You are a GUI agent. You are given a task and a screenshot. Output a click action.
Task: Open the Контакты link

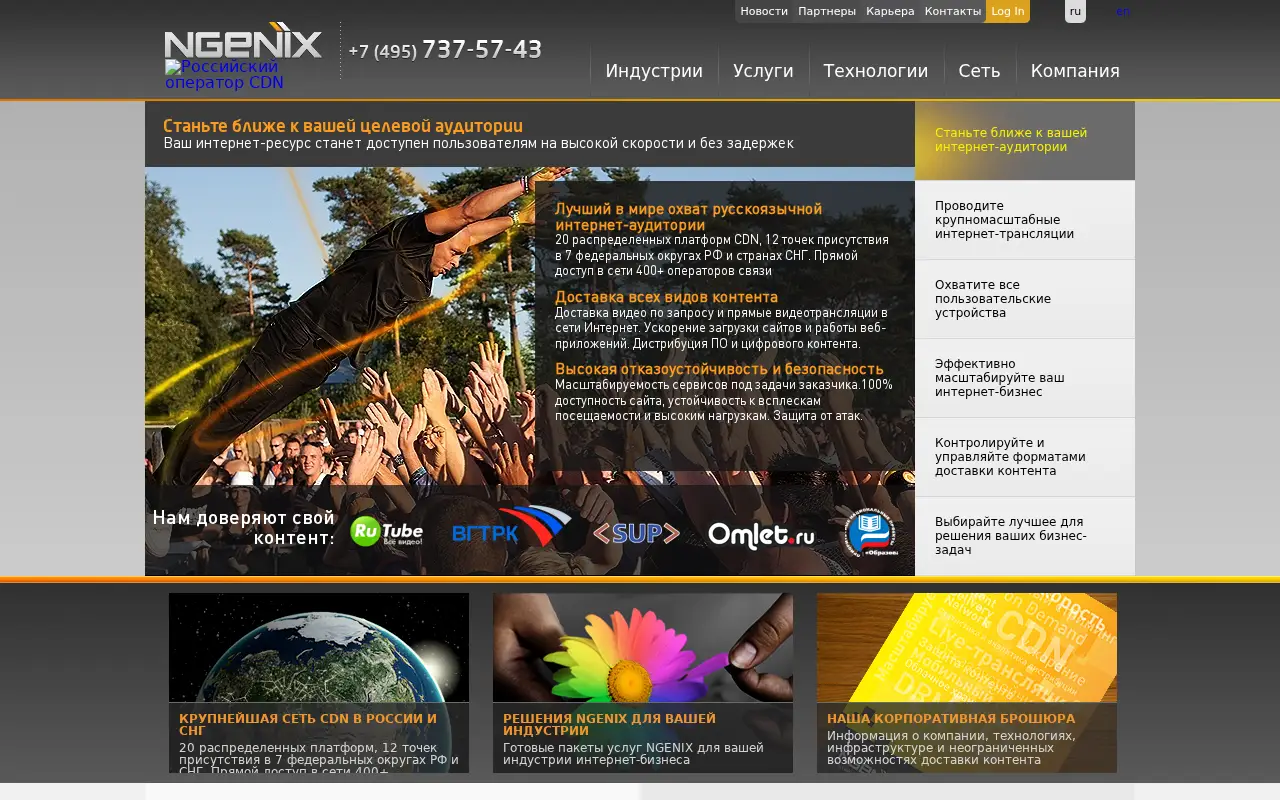tap(953, 11)
